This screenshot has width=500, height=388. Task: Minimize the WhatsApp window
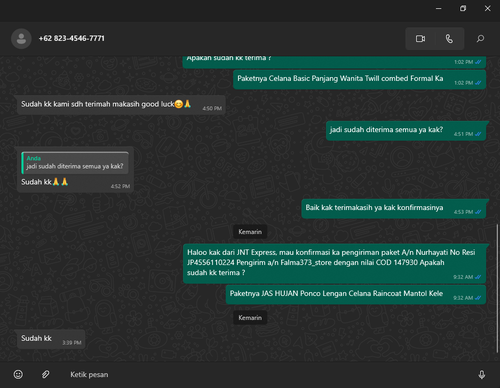tap(439, 8)
